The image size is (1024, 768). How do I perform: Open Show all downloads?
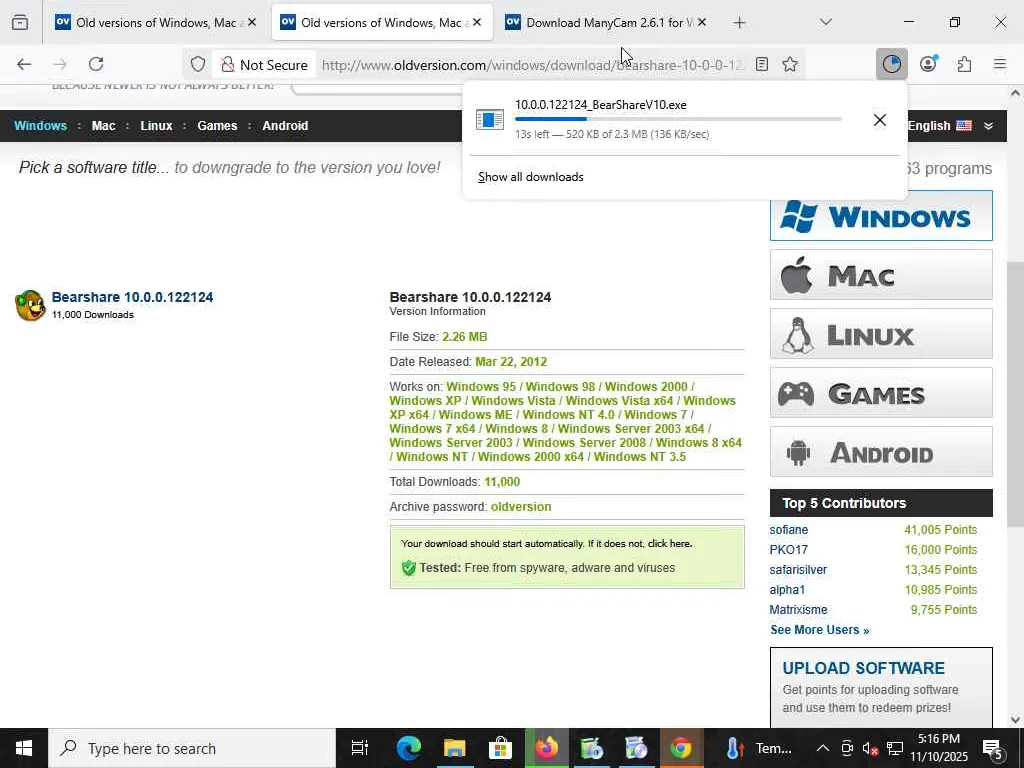(x=530, y=177)
